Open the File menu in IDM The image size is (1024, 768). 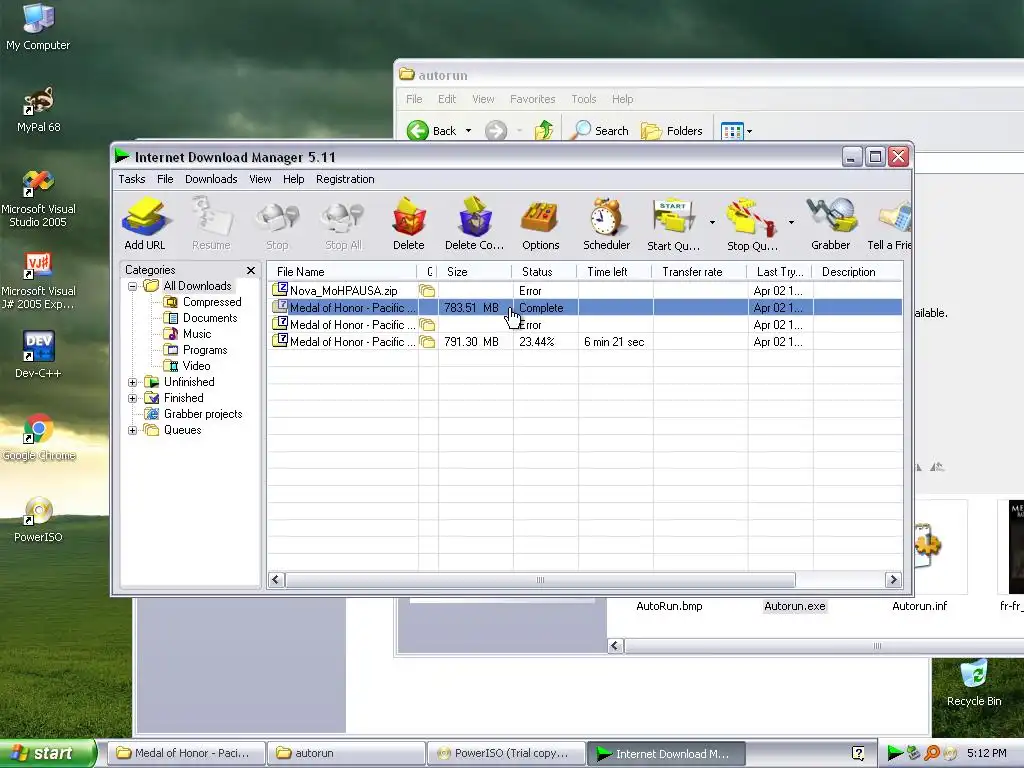click(x=165, y=179)
